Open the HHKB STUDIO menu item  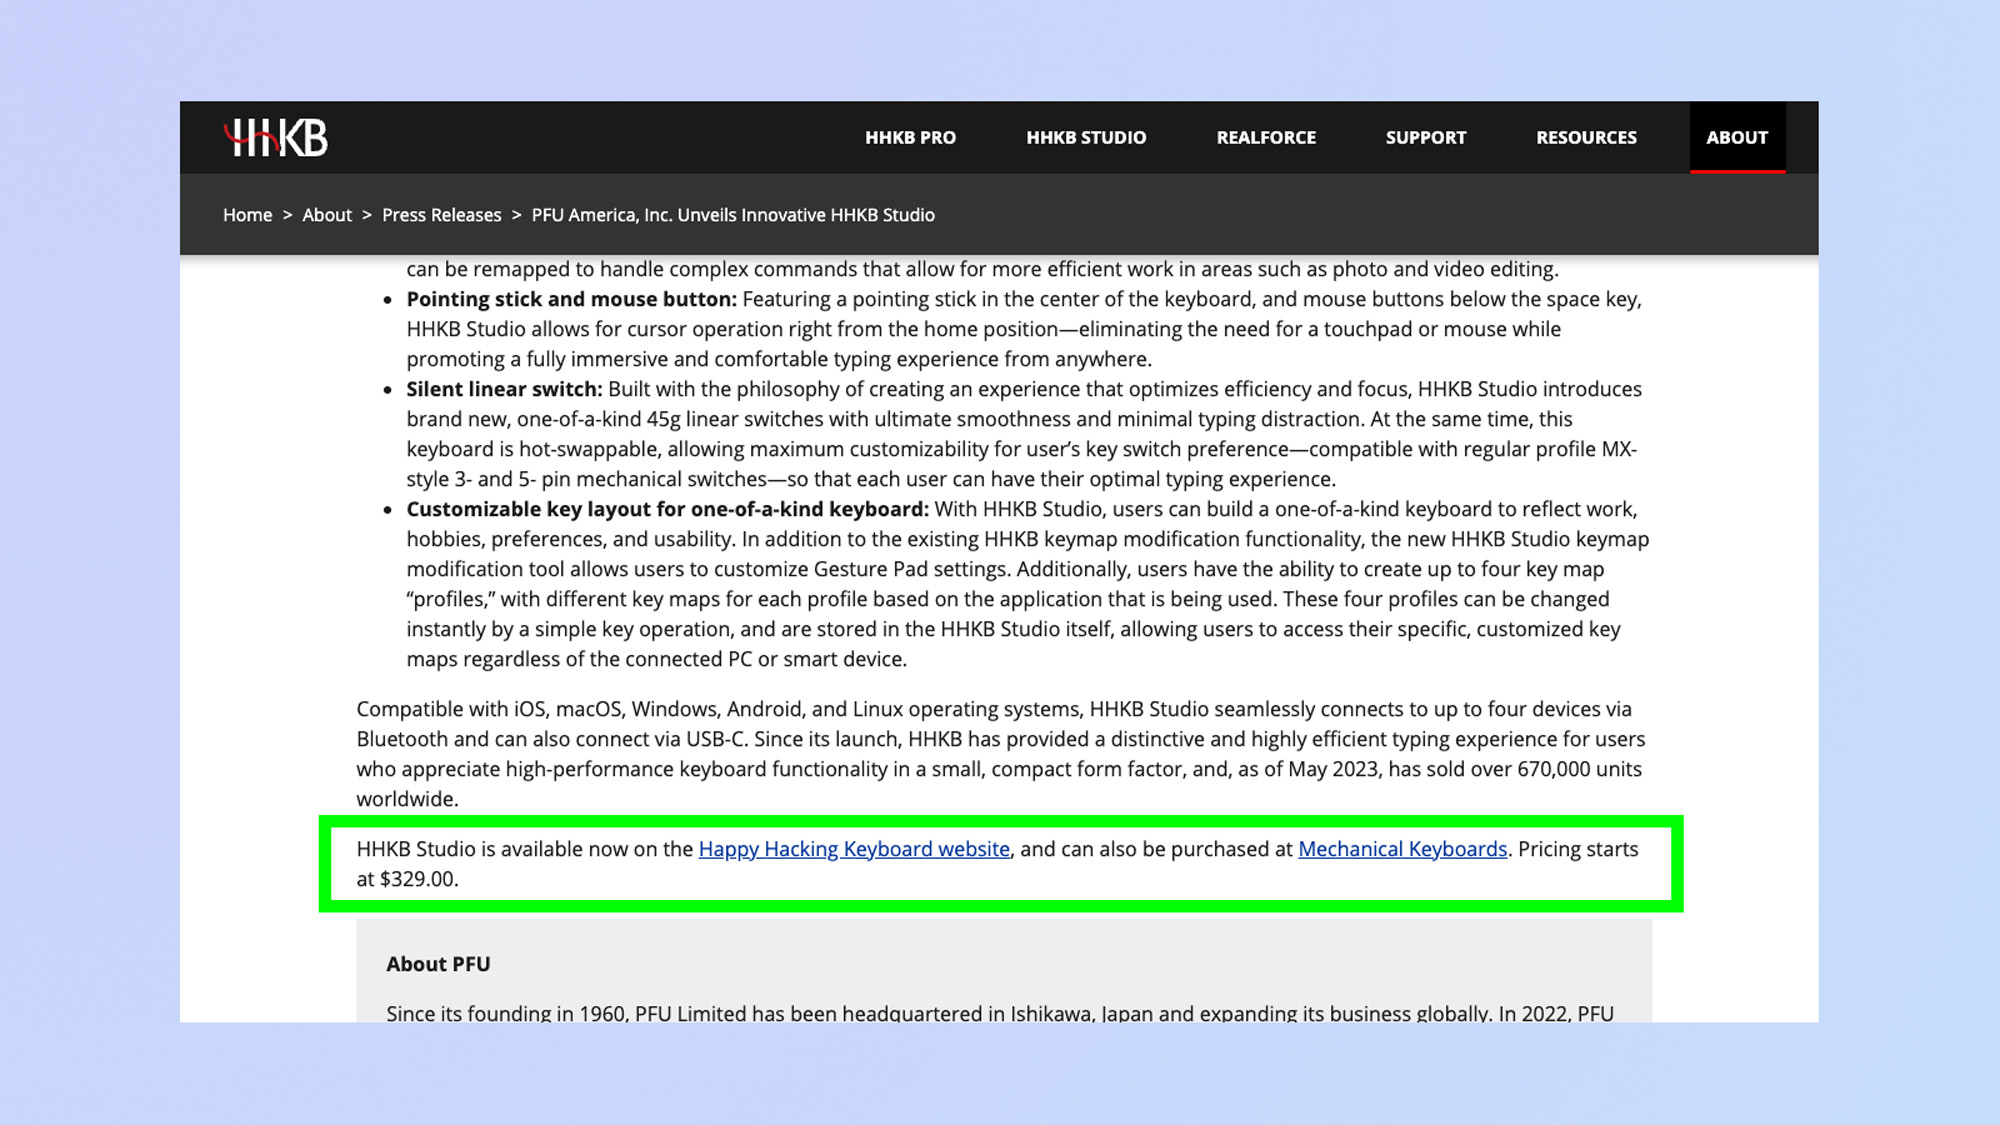pos(1086,138)
